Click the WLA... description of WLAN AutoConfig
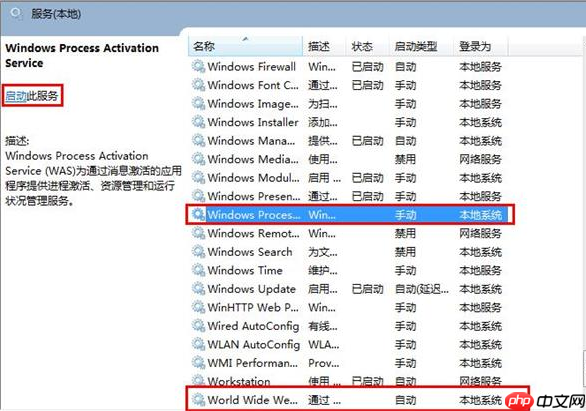 click(324, 344)
